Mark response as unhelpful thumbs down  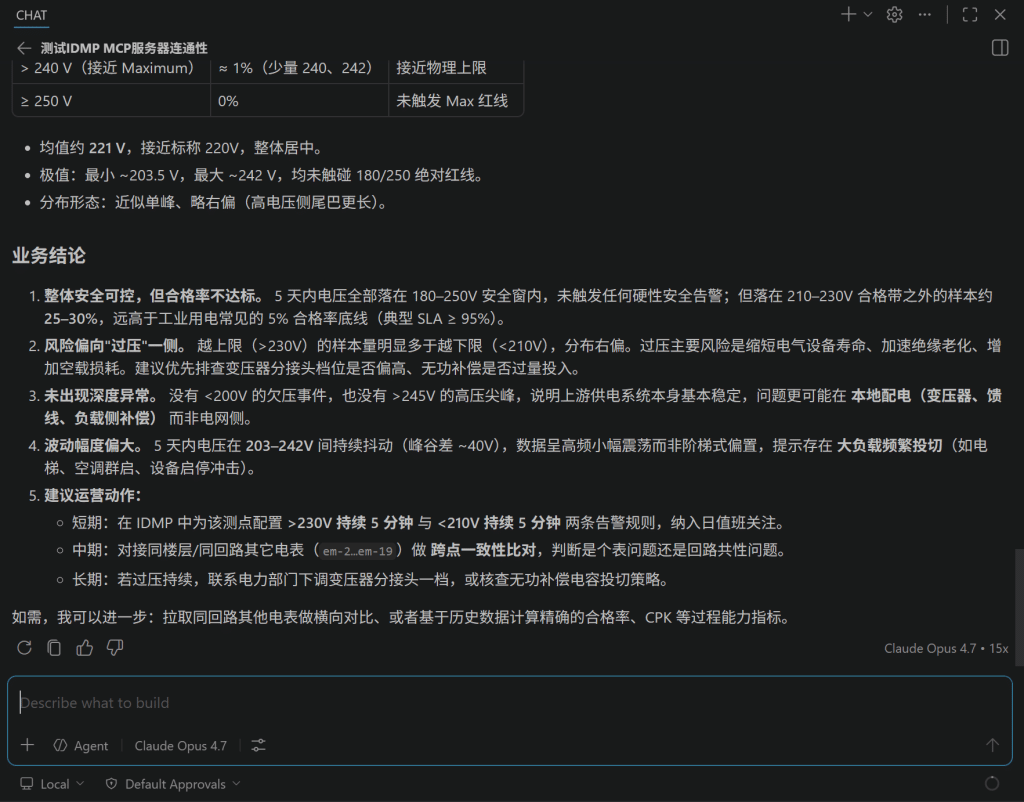115,647
